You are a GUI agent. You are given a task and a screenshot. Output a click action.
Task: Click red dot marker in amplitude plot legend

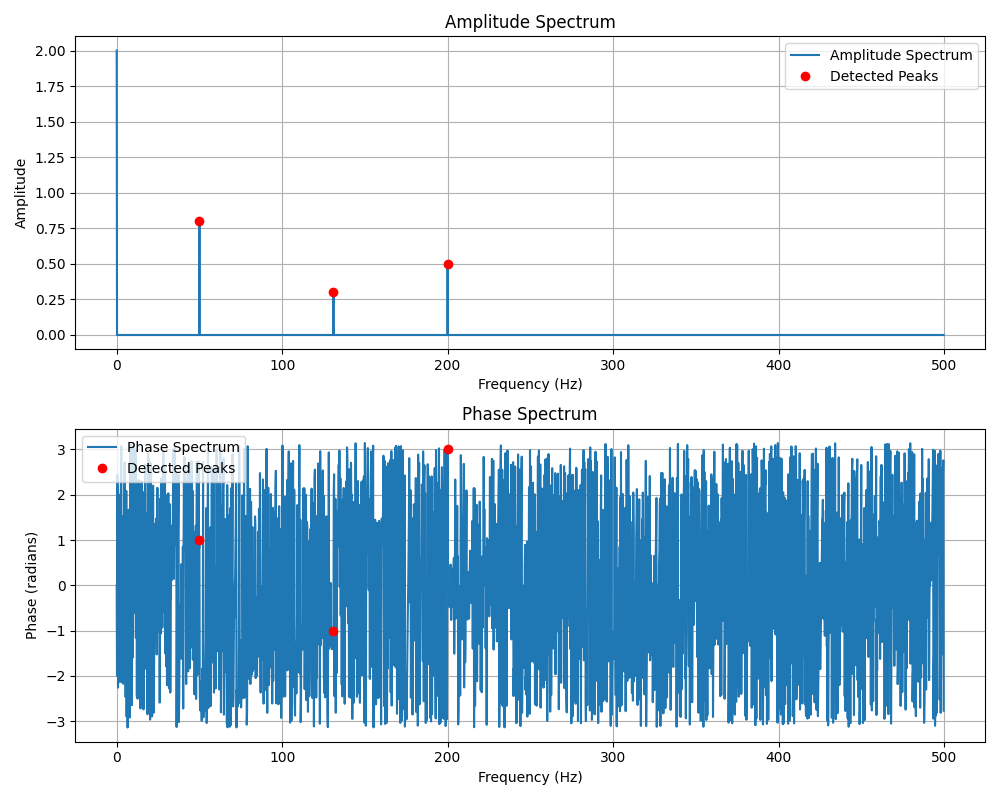pyautogui.click(x=805, y=77)
